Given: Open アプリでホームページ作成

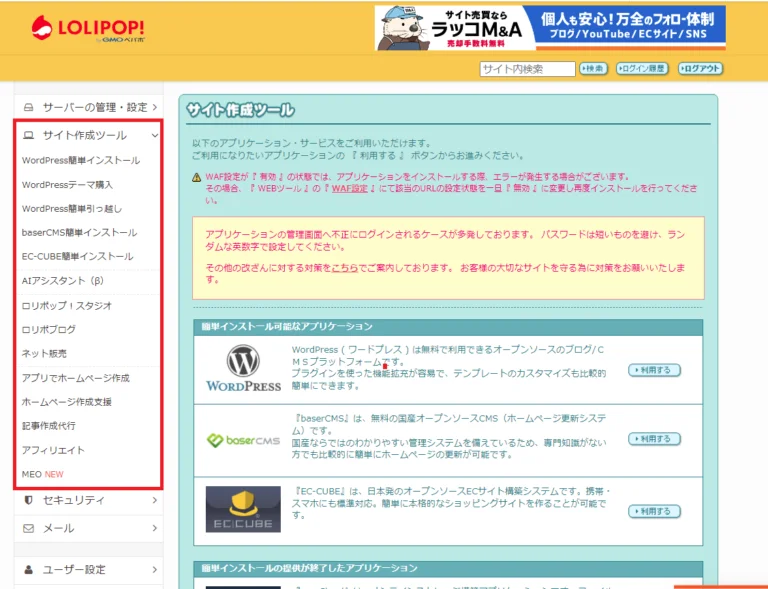Looking at the screenshot, I should pyautogui.click(x=75, y=378).
